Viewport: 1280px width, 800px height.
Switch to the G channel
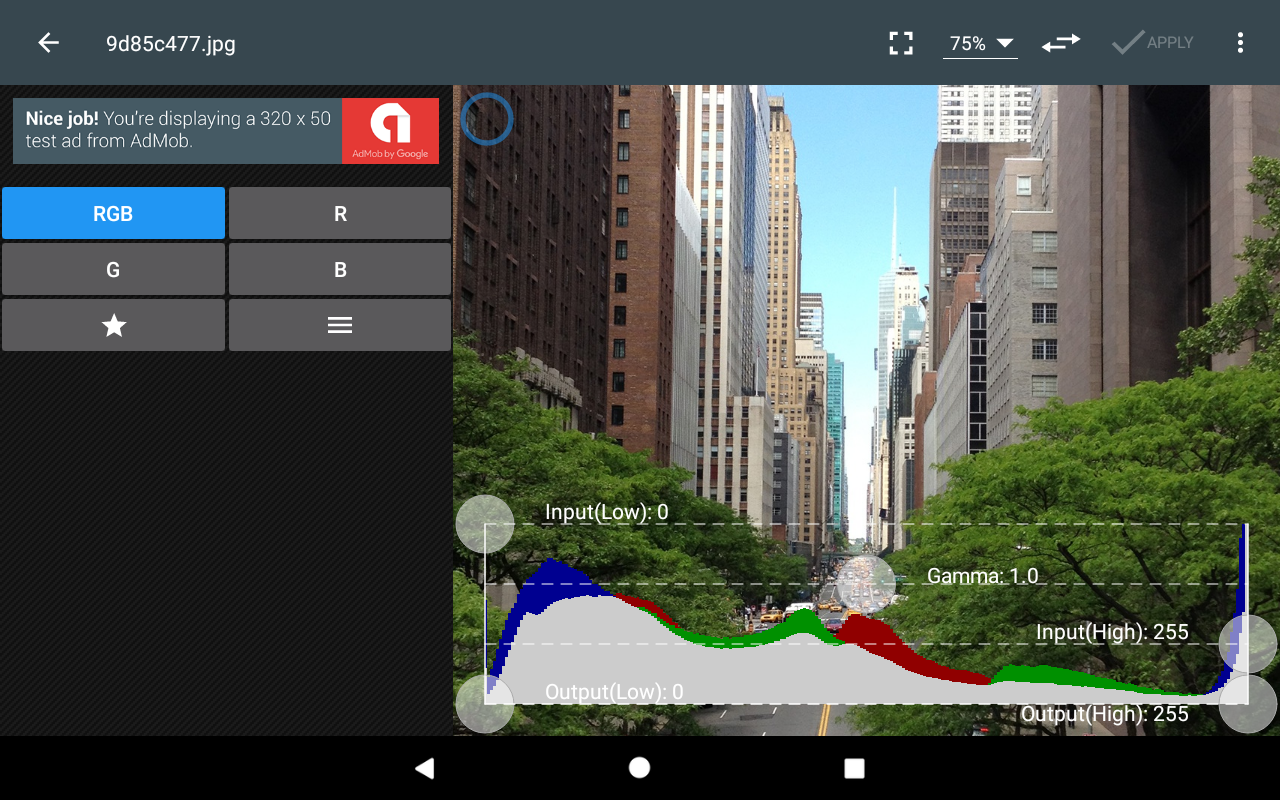click(113, 269)
